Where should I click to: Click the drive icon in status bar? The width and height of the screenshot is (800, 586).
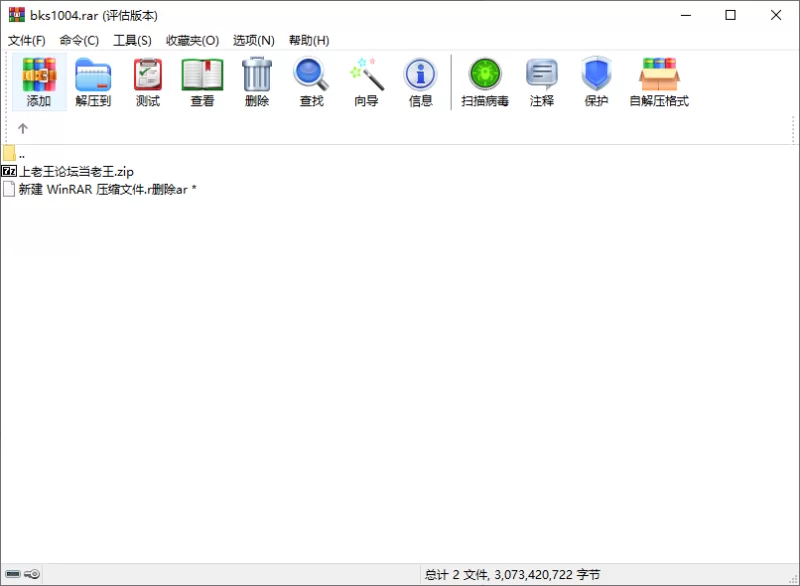coord(13,574)
